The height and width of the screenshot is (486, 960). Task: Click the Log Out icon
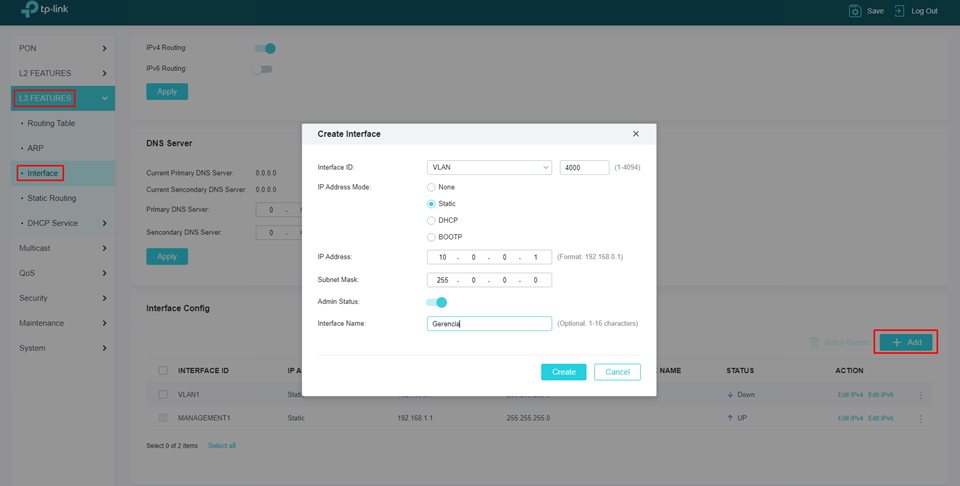[900, 11]
